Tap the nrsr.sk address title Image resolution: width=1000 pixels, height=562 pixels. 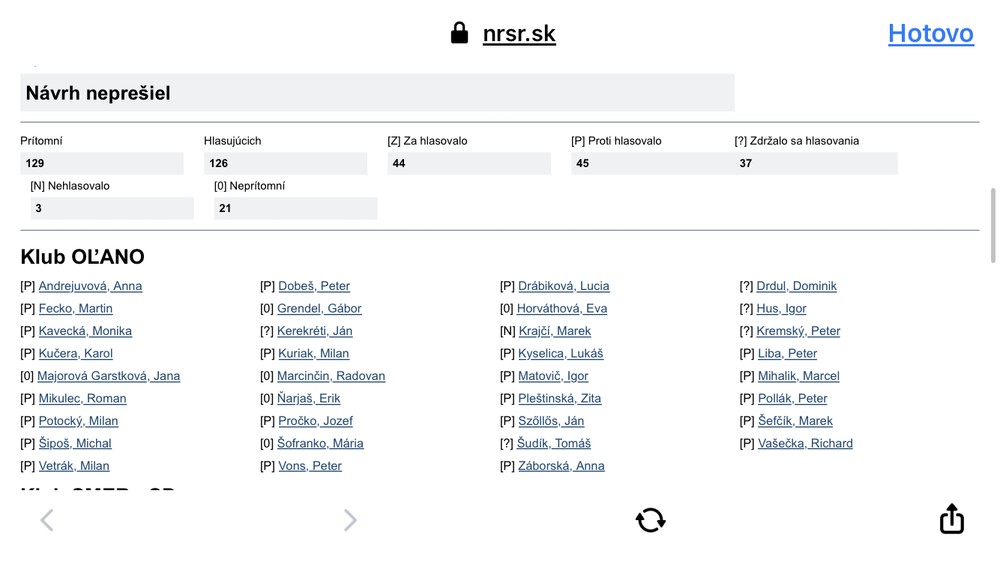coord(519,34)
